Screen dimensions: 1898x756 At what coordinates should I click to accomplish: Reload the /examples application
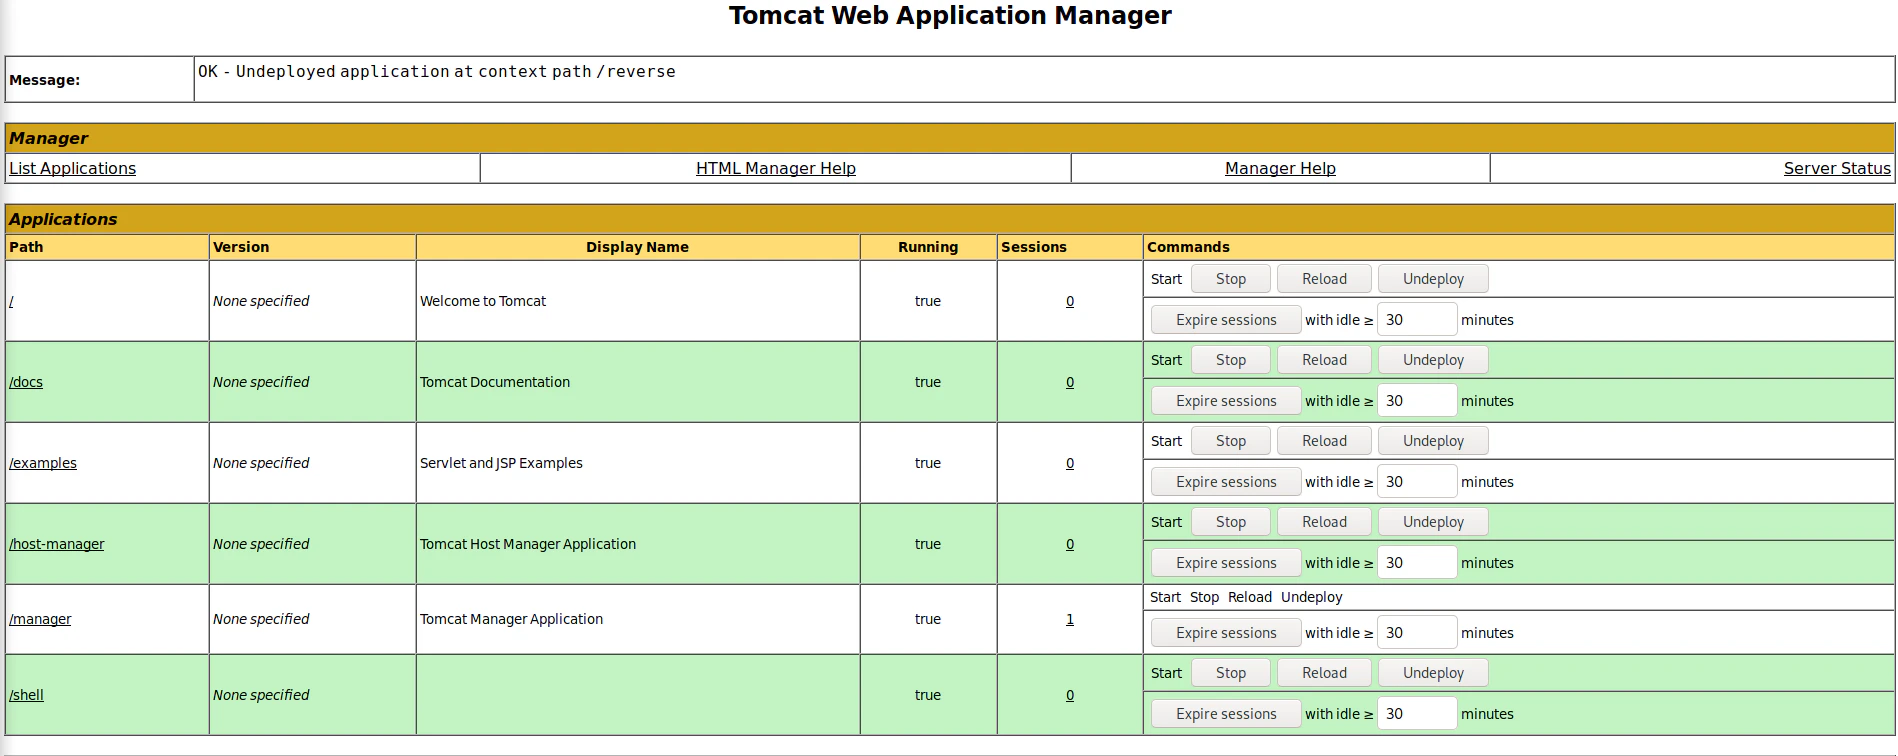1324,441
